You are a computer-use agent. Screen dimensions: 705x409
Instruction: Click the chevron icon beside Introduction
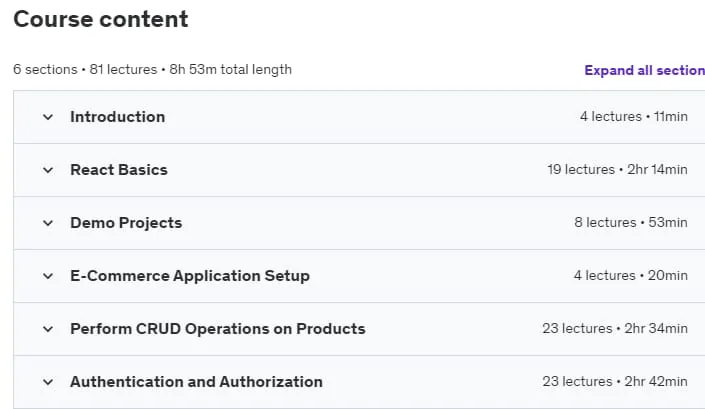pyautogui.click(x=48, y=117)
